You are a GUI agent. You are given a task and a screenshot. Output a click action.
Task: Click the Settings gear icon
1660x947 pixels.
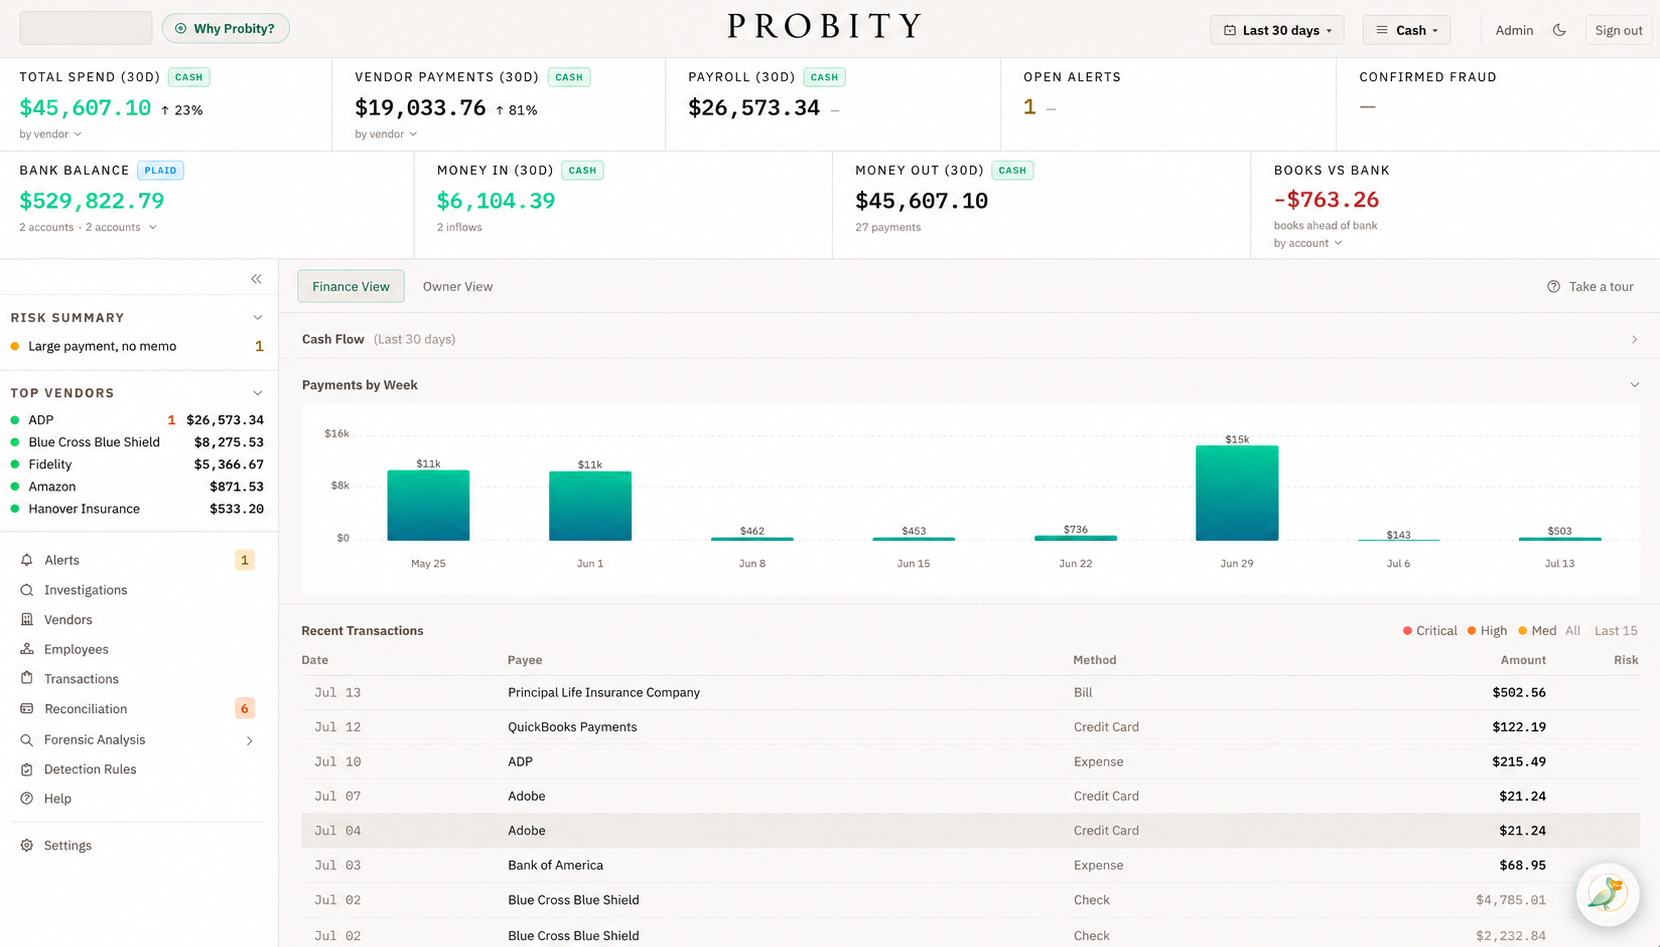click(27, 845)
